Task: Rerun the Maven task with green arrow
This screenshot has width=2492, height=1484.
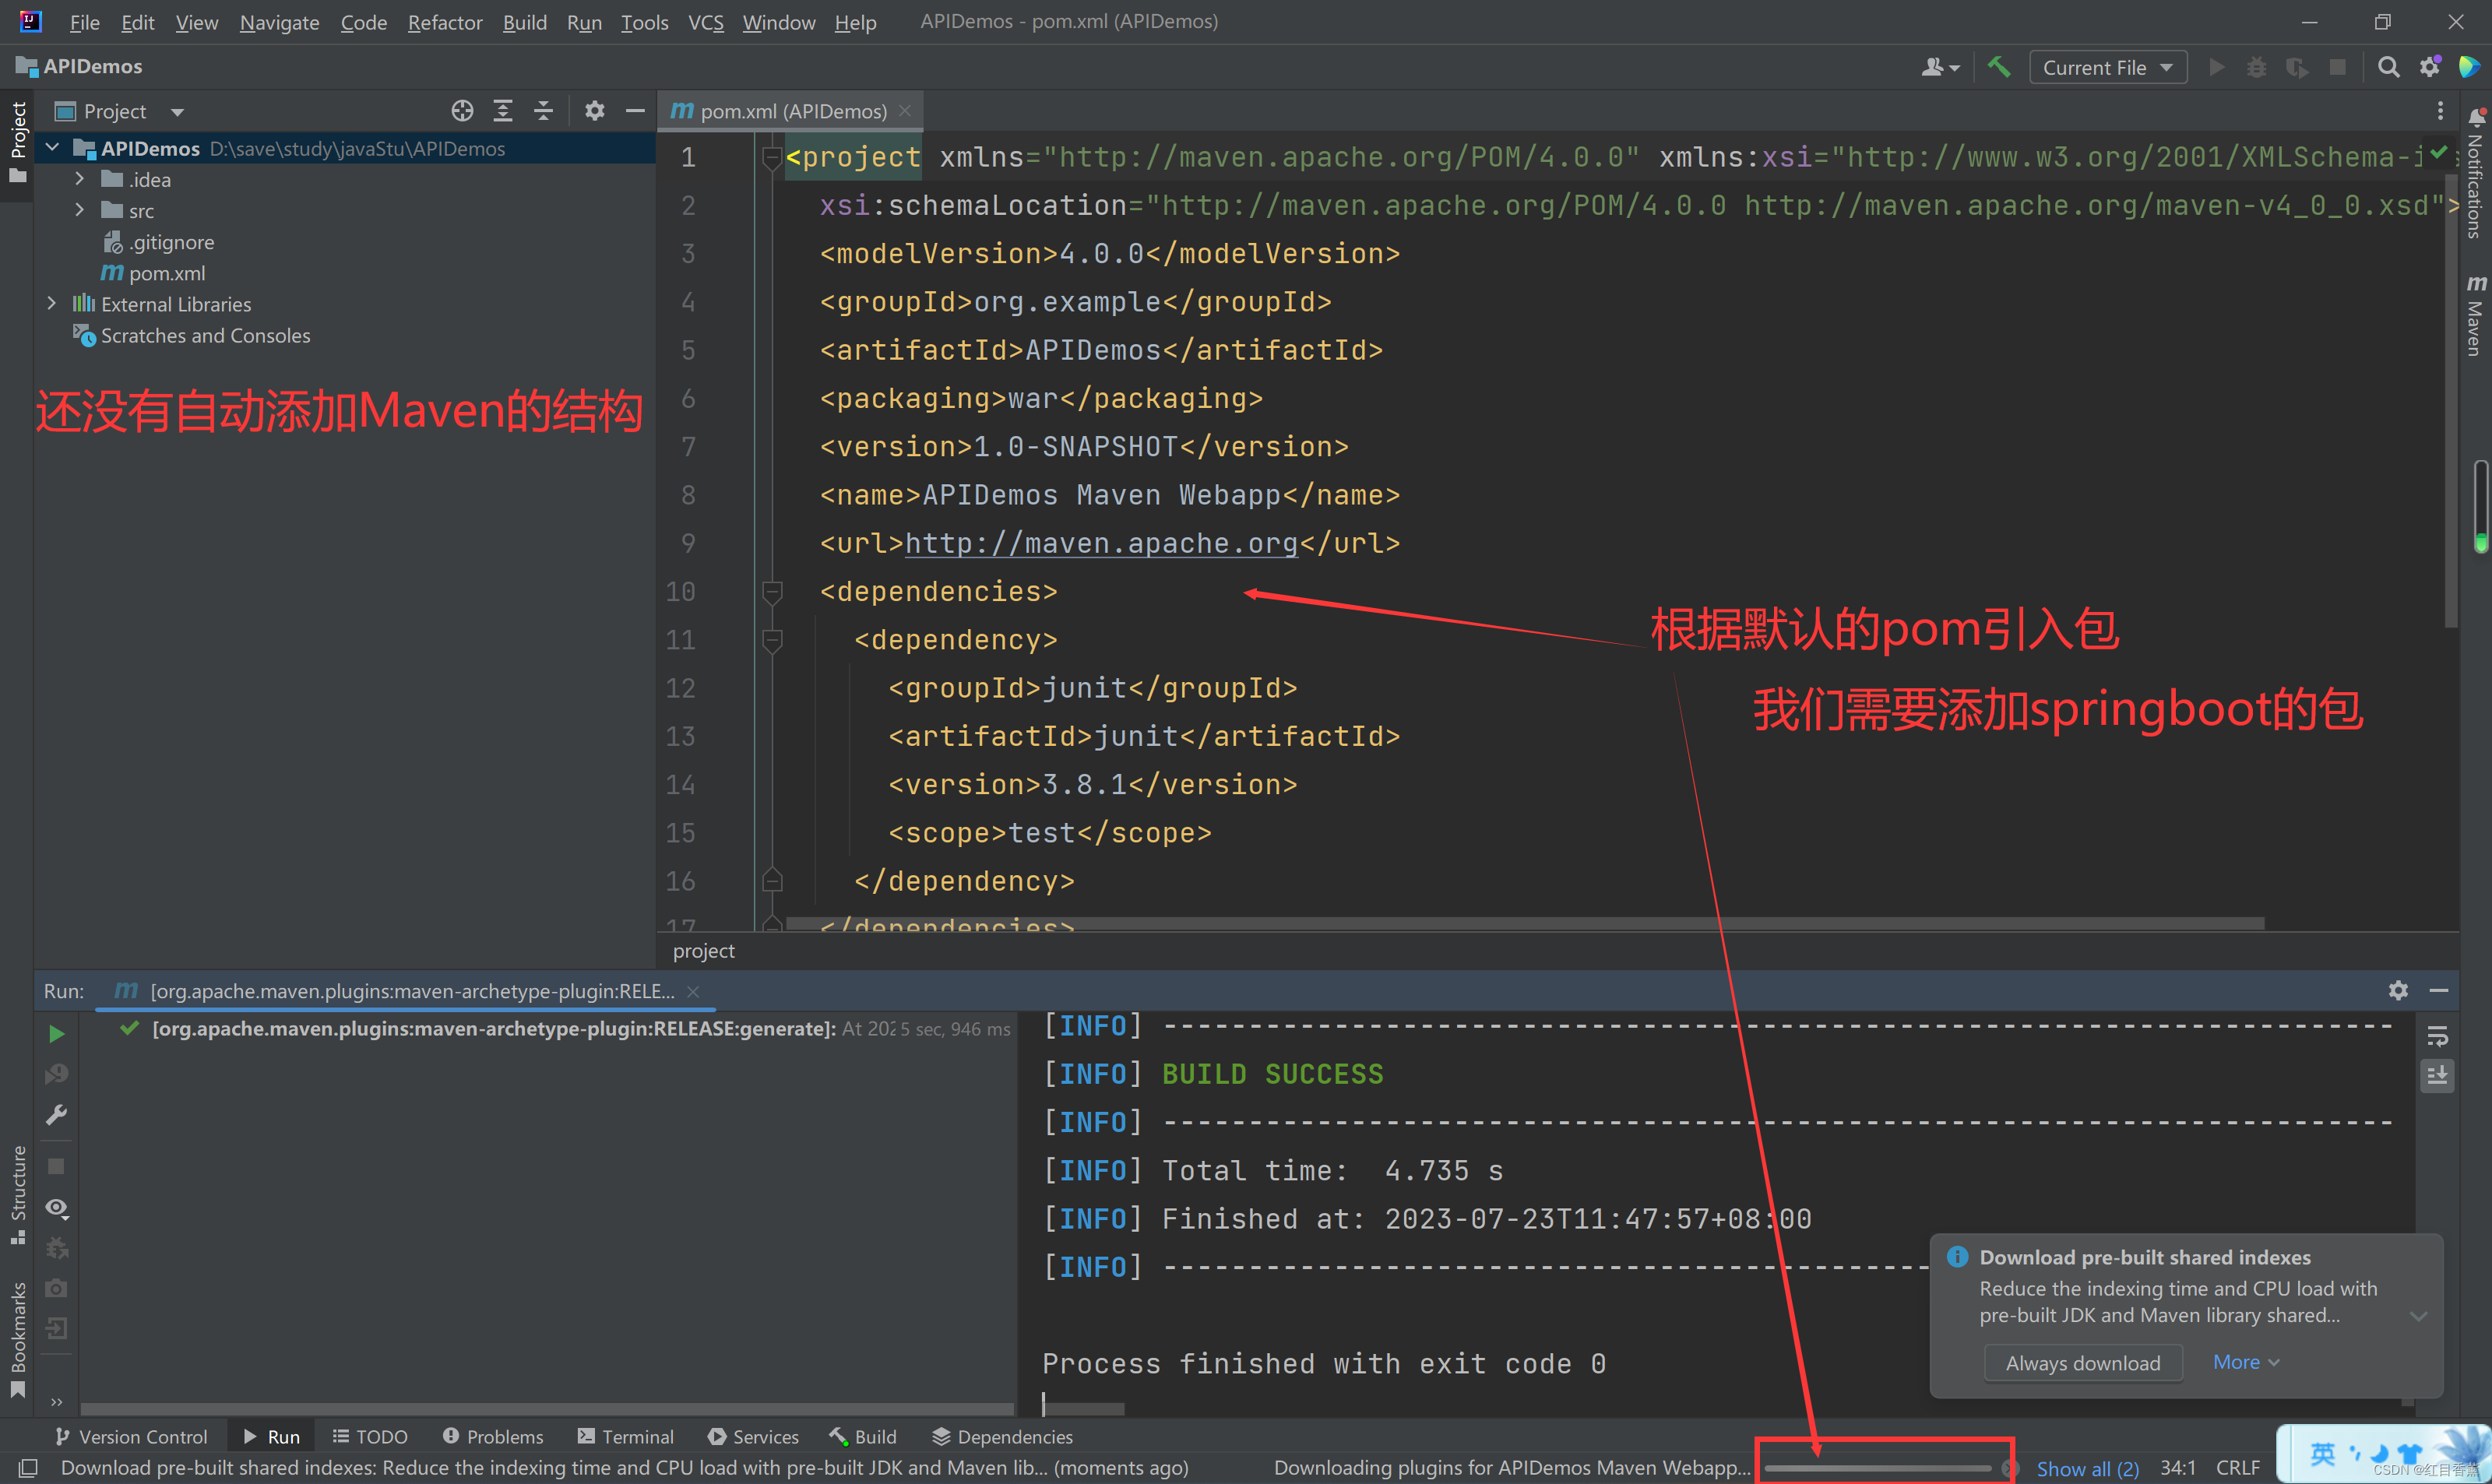Action: [x=57, y=1033]
